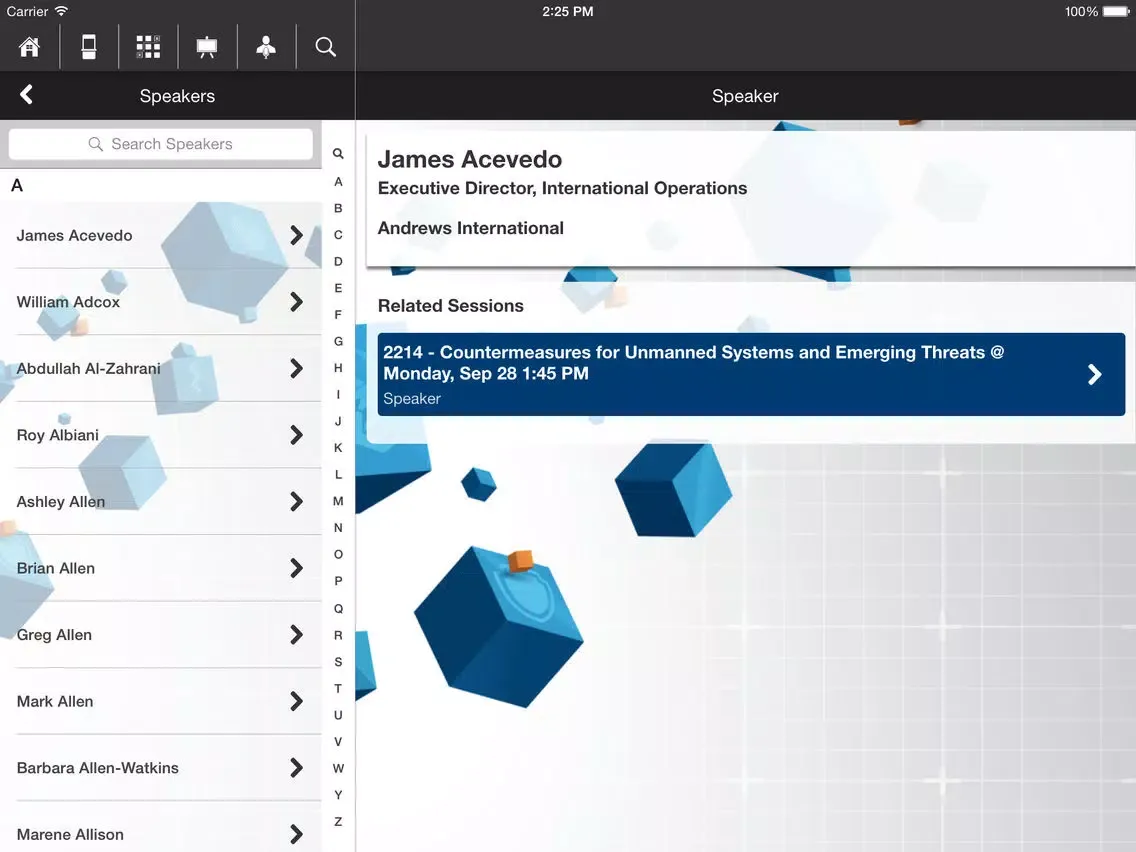
Task: Jump to letter S in index
Action: pyautogui.click(x=338, y=662)
